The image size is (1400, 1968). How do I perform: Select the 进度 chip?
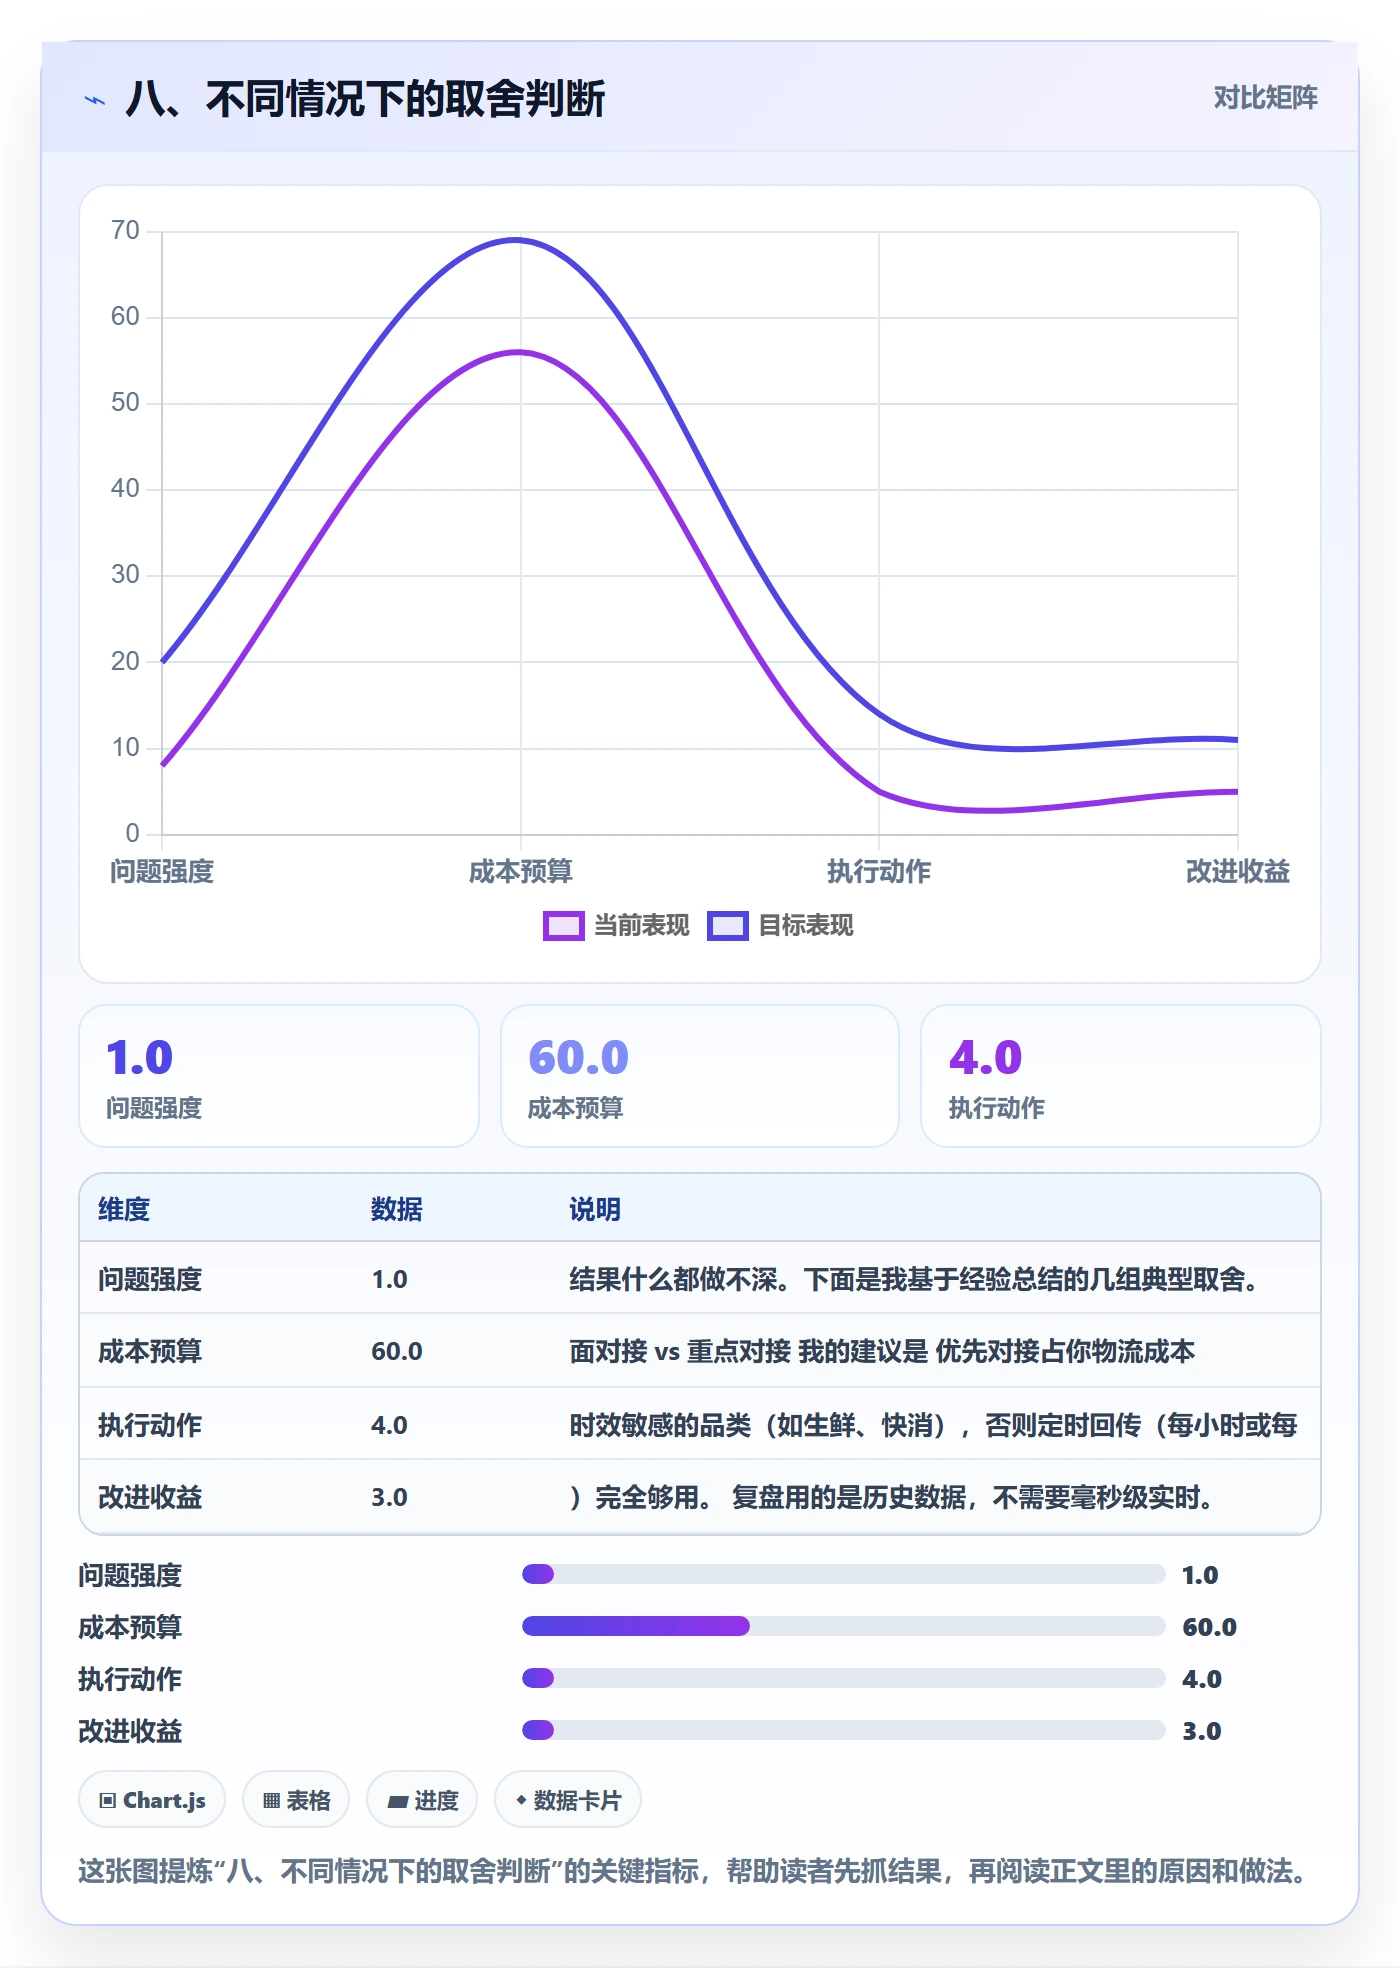click(422, 1800)
